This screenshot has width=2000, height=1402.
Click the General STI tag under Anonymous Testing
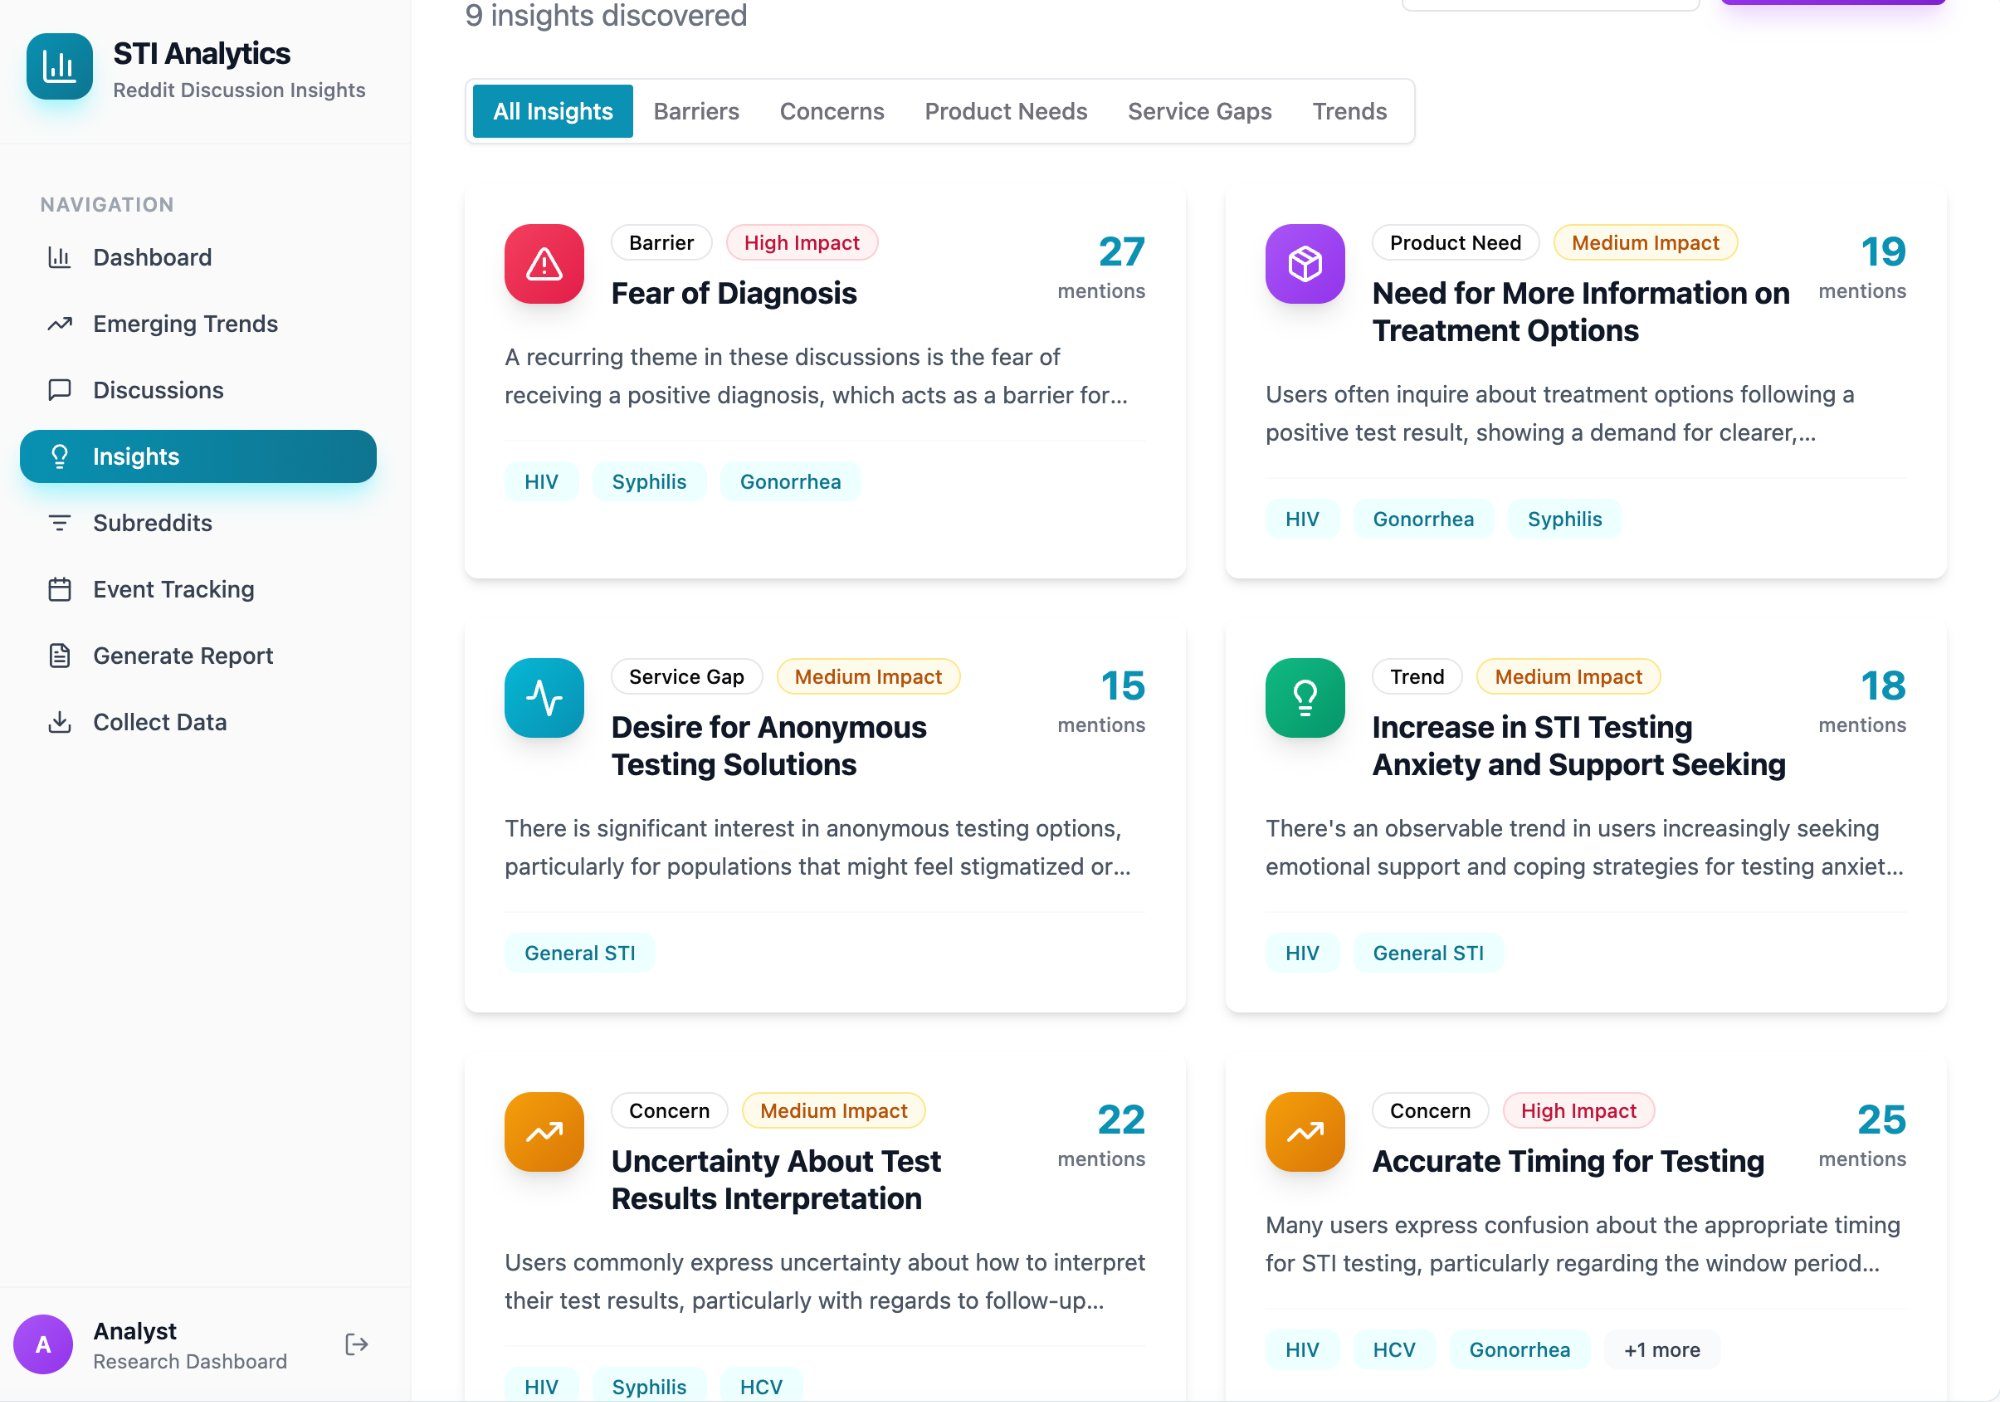click(x=579, y=953)
